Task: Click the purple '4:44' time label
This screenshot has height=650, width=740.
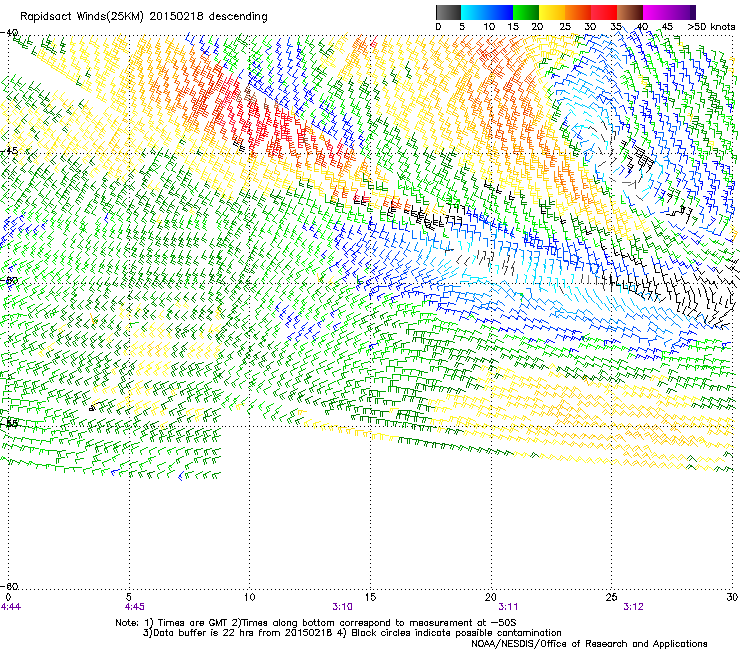Action: point(10,607)
